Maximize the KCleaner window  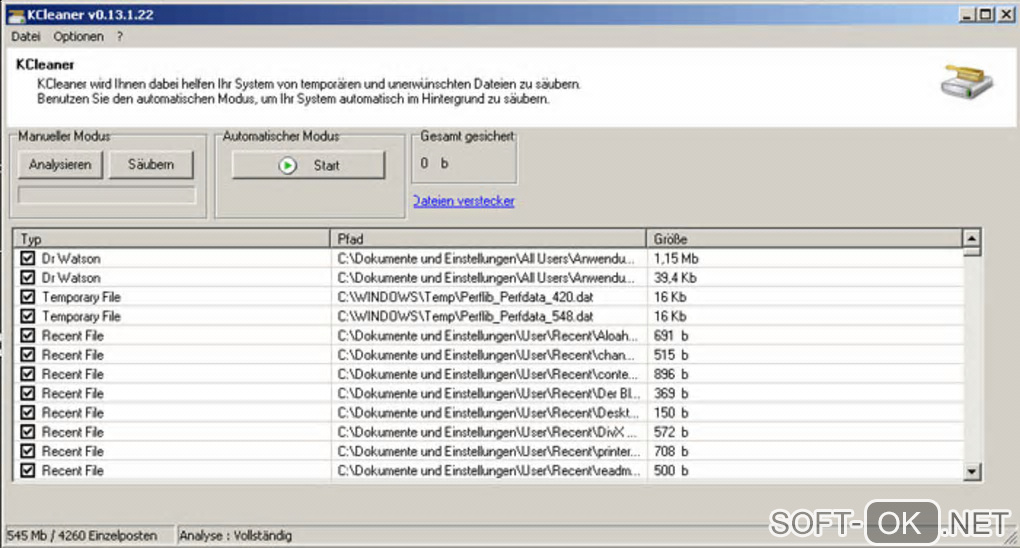point(986,14)
